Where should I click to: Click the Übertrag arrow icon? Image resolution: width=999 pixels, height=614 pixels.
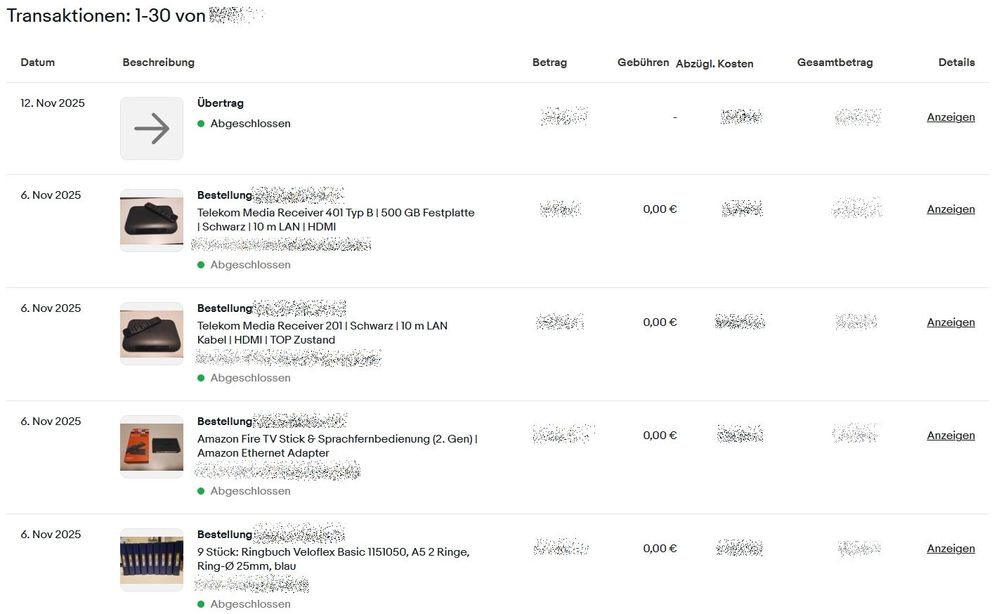tap(152, 128)
